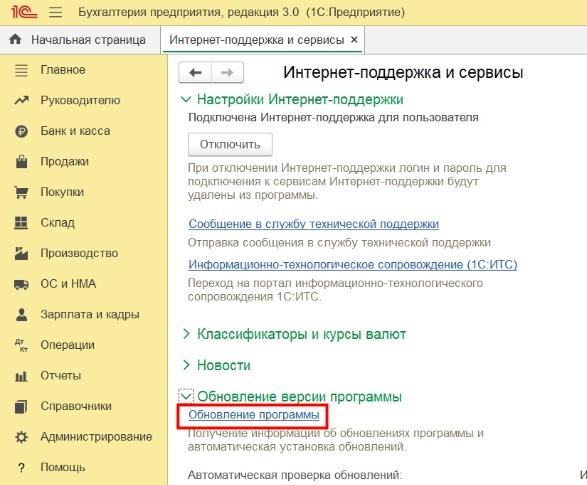Open the hamburger main menu icon
The width and height of the screenshot is (587, 485).
(55, 12)
